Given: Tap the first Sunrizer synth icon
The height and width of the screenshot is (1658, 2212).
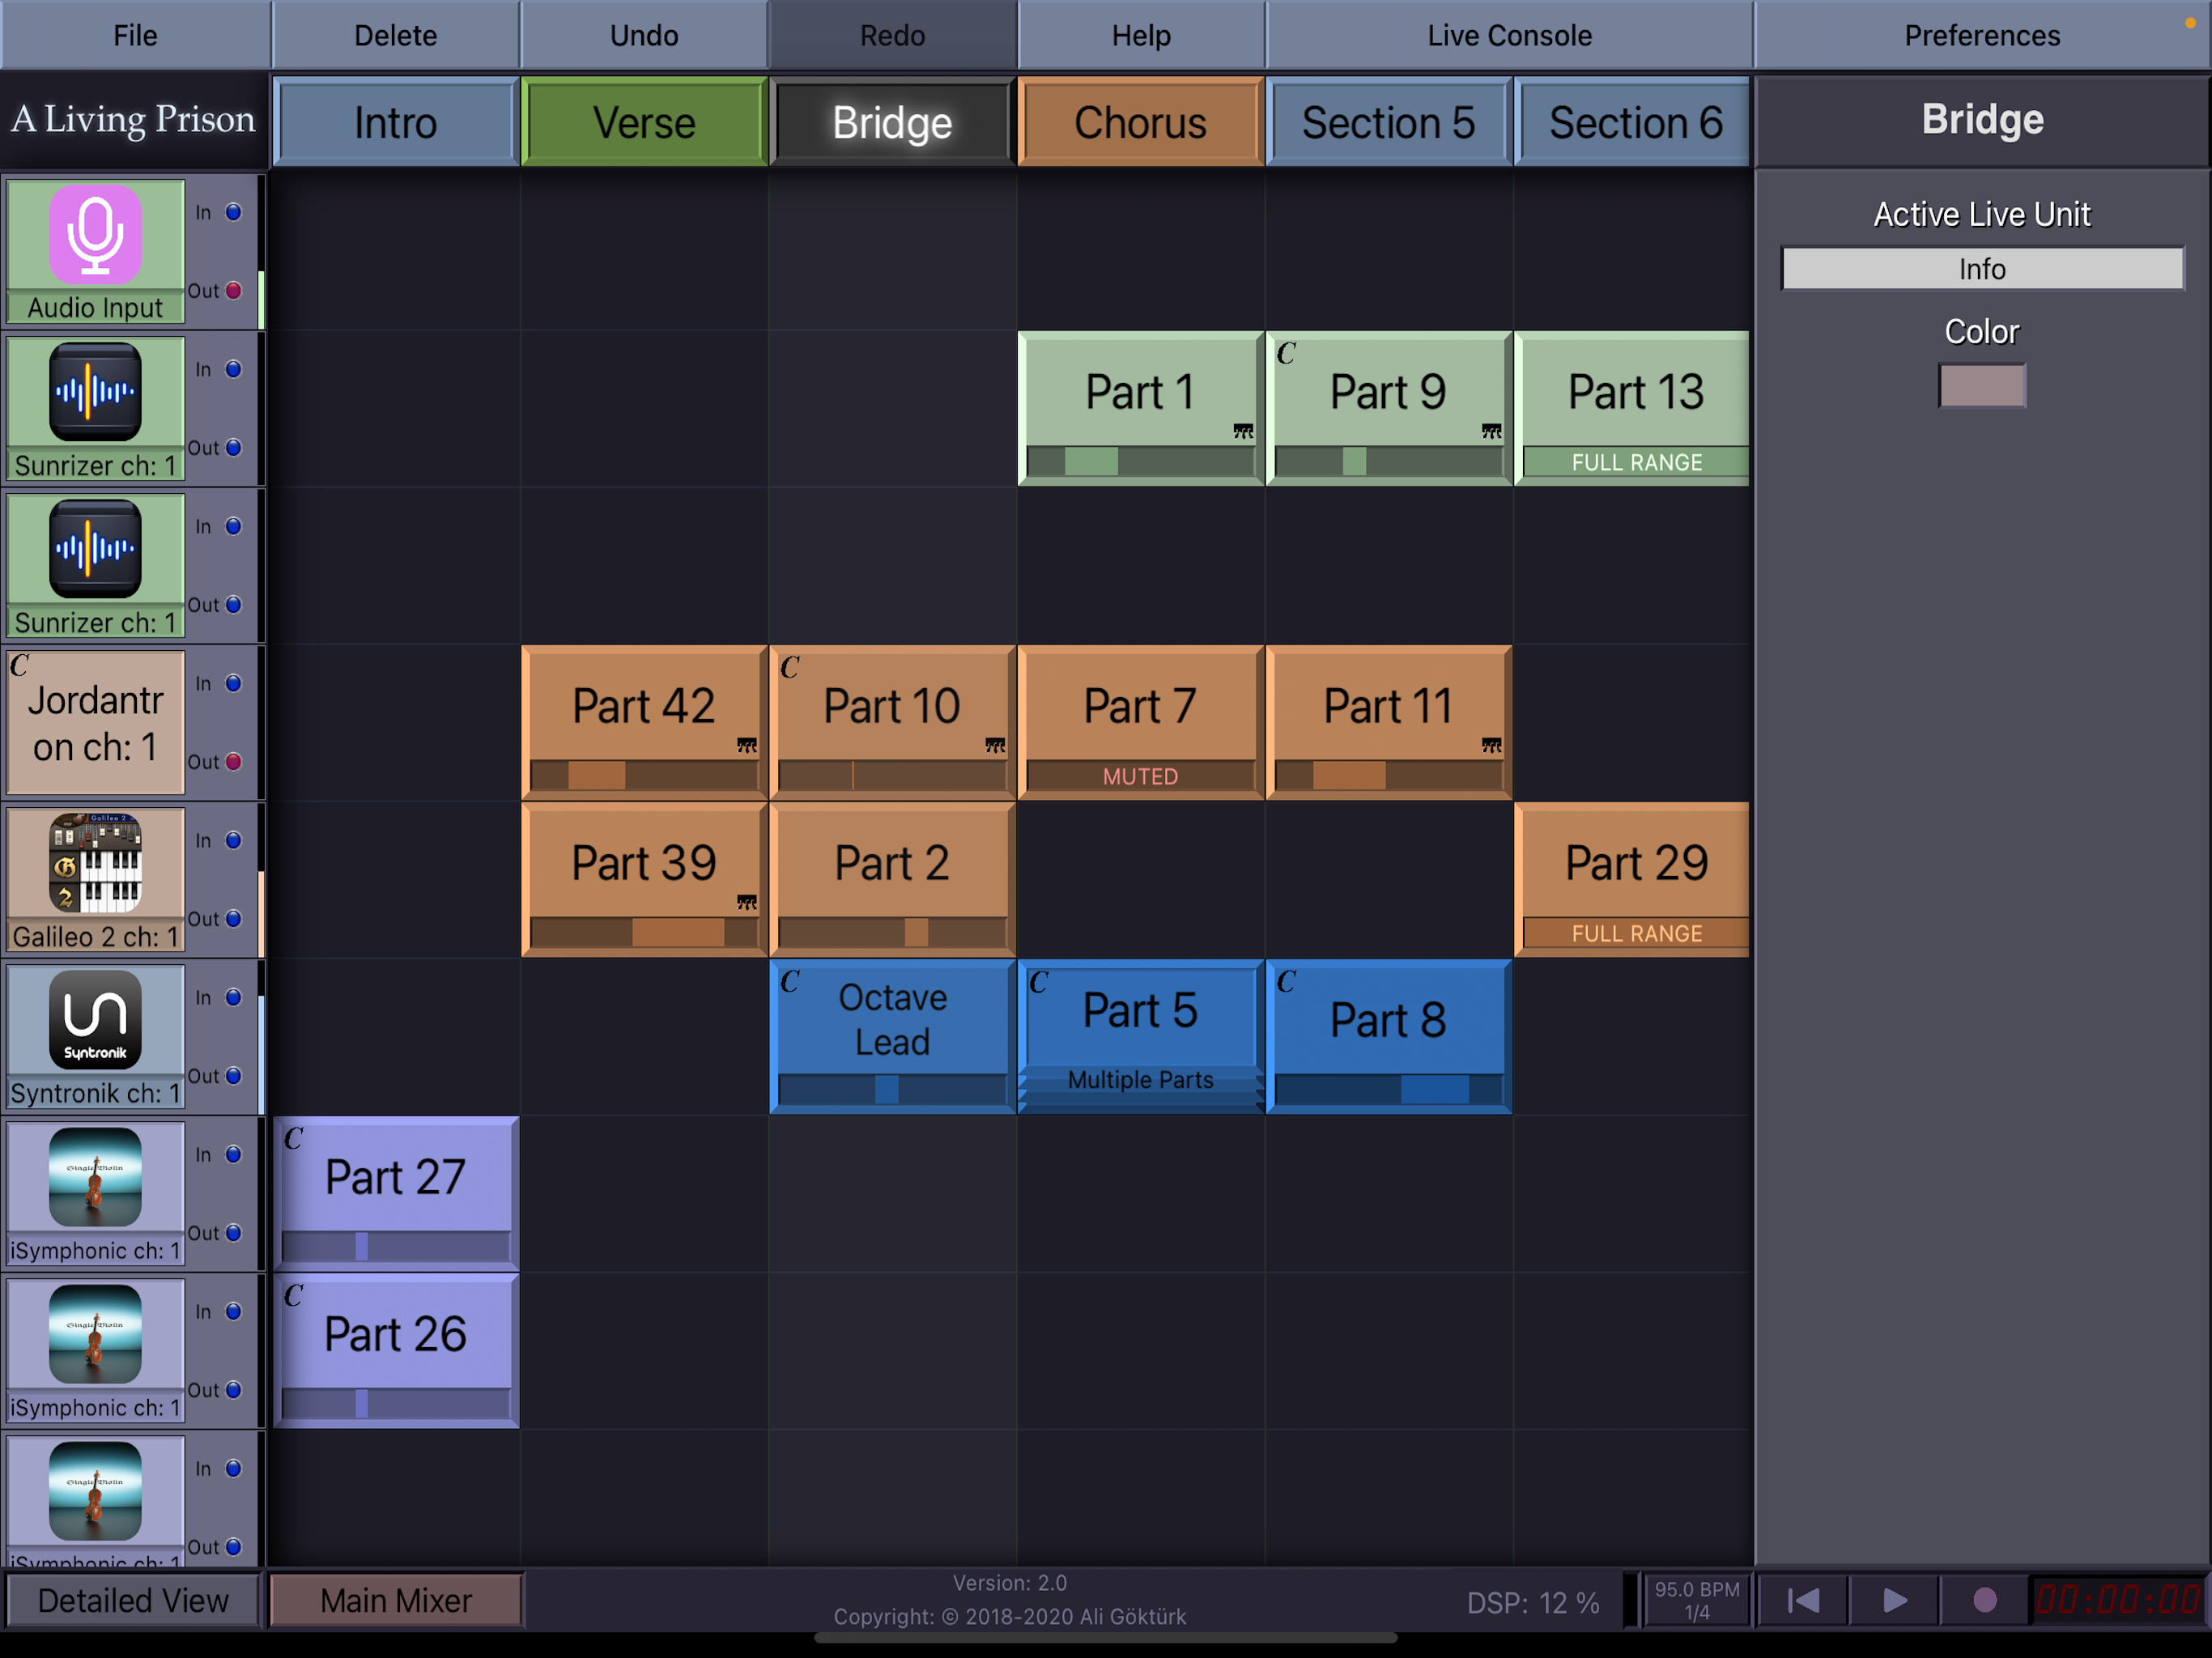Looking at the screenshot, I should coord(95,391).
